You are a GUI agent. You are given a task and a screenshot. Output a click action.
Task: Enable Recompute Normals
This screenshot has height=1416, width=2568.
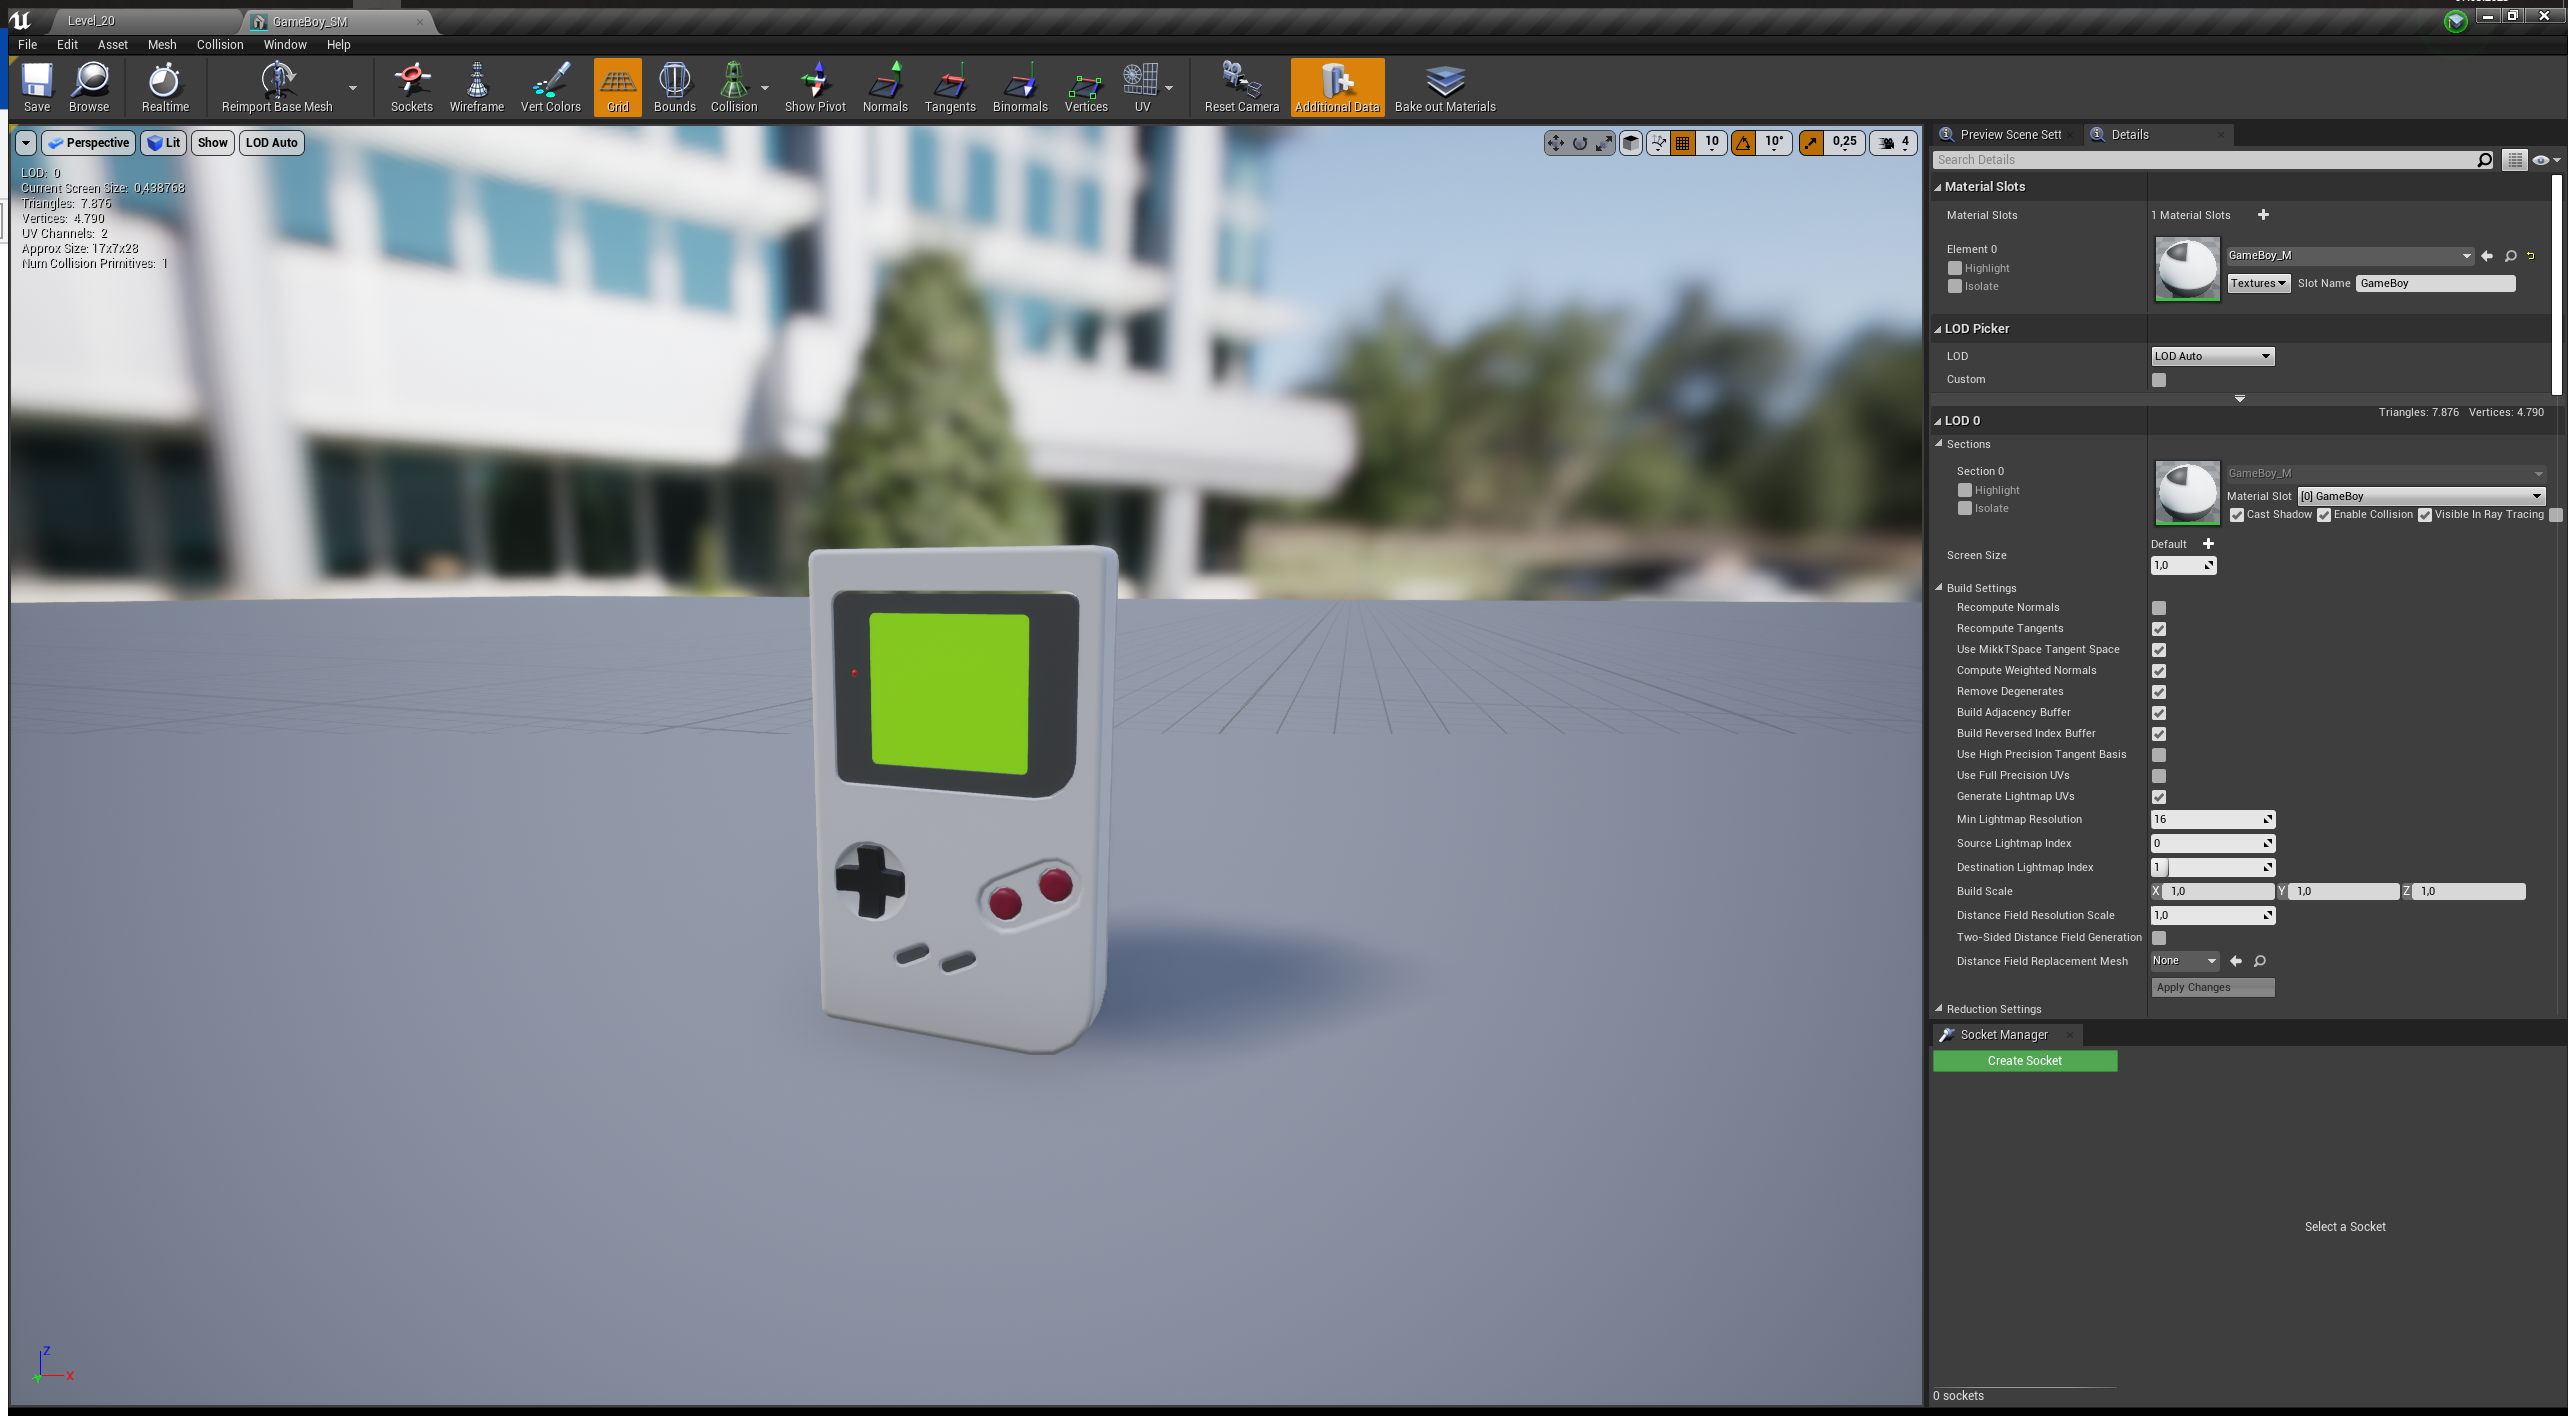(x=2159, y=608)
